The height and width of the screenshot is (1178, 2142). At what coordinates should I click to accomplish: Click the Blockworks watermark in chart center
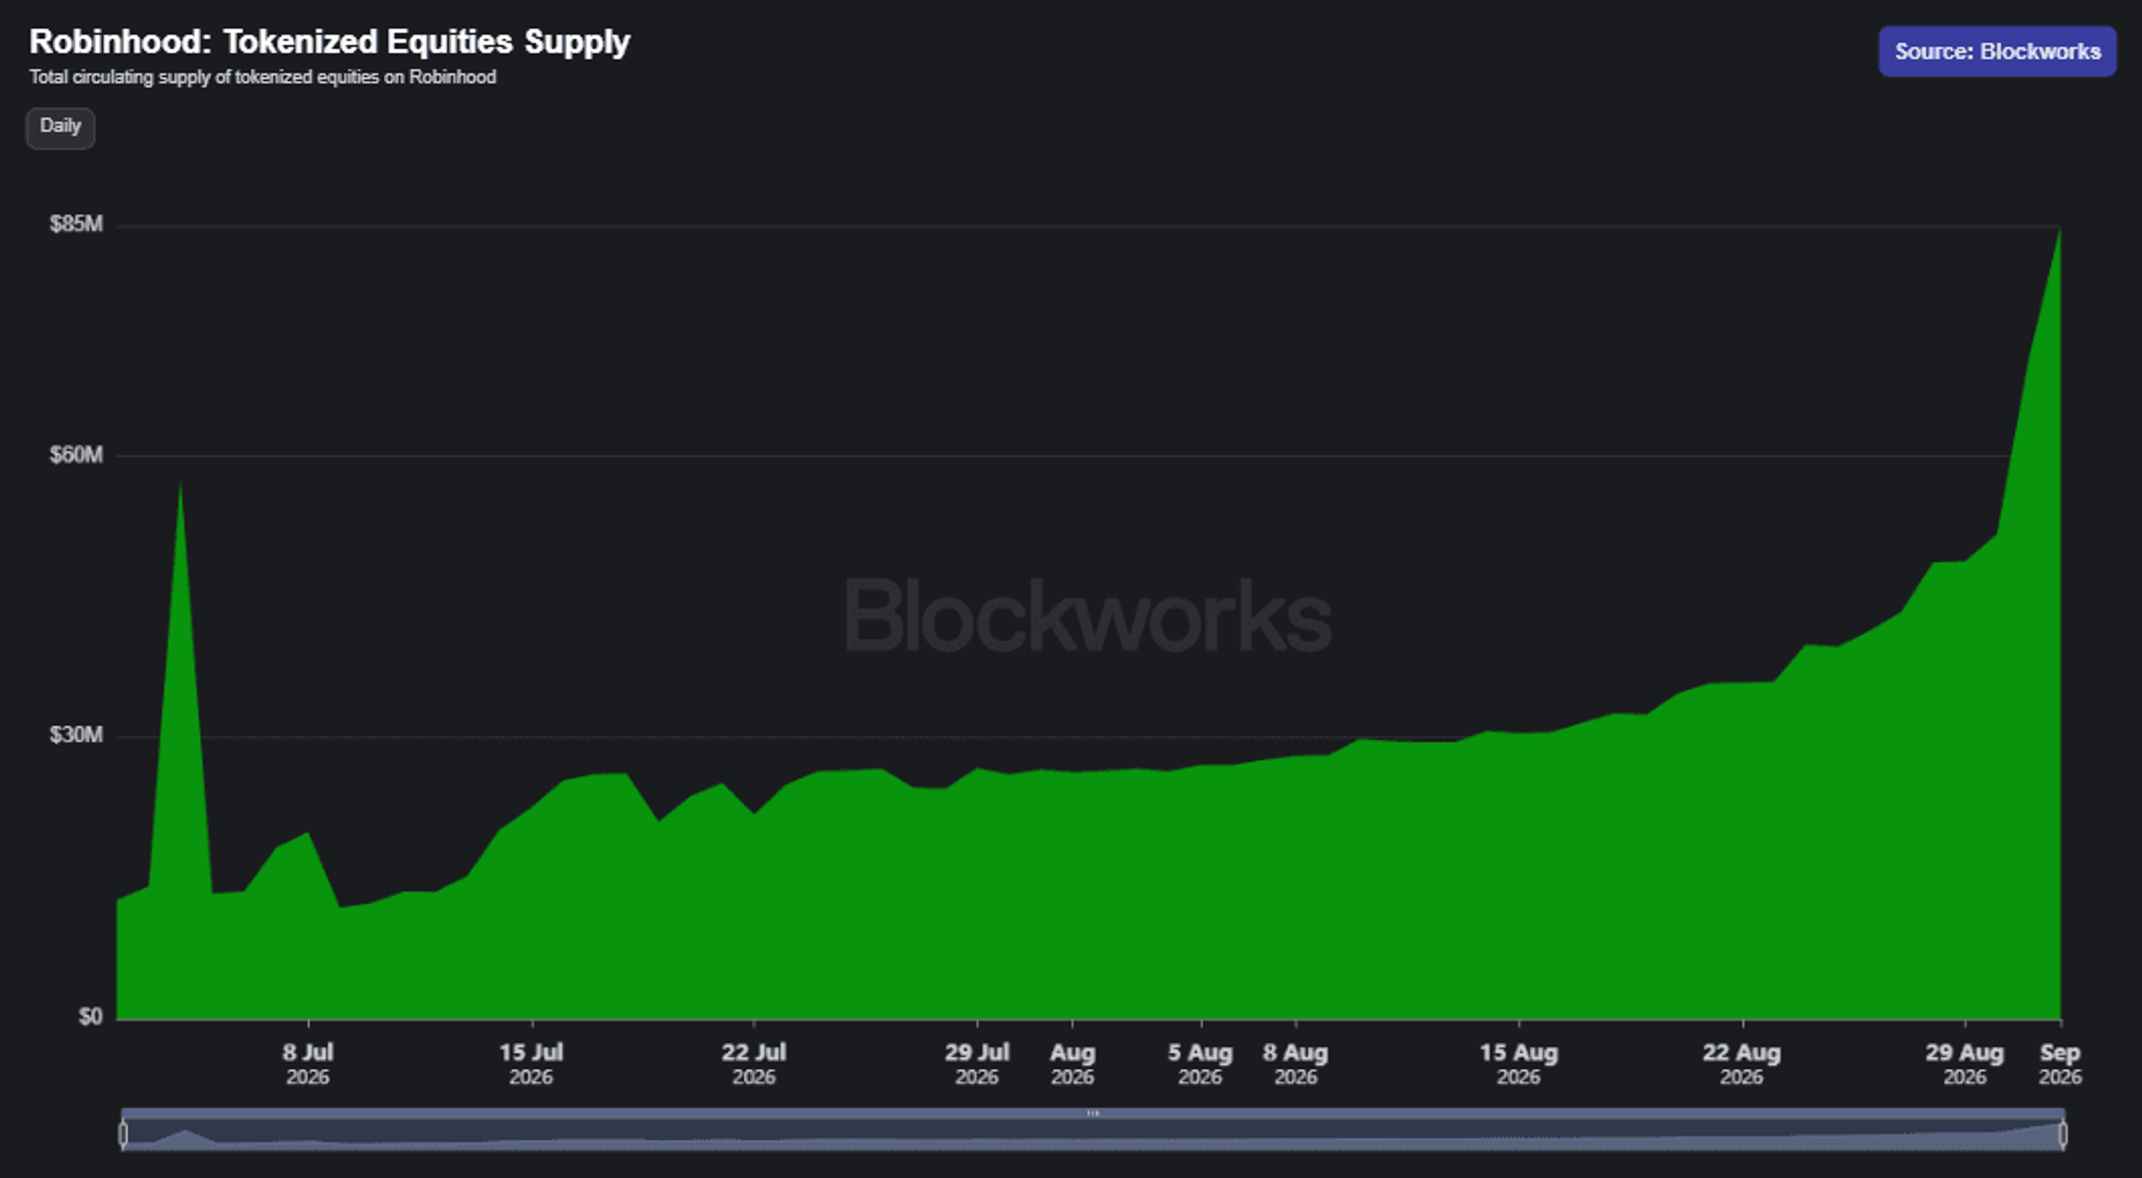(x=1088, y=615)
